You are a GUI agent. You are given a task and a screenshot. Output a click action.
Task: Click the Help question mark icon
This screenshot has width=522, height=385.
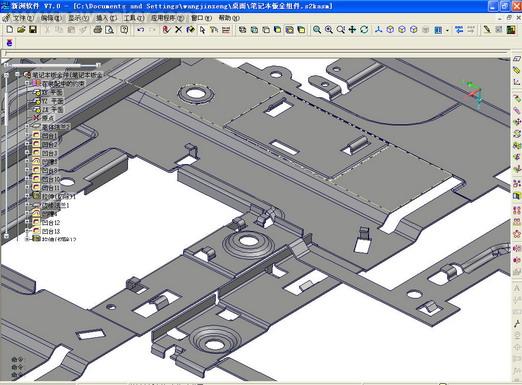pyautogui.click(x=124, y=30)
